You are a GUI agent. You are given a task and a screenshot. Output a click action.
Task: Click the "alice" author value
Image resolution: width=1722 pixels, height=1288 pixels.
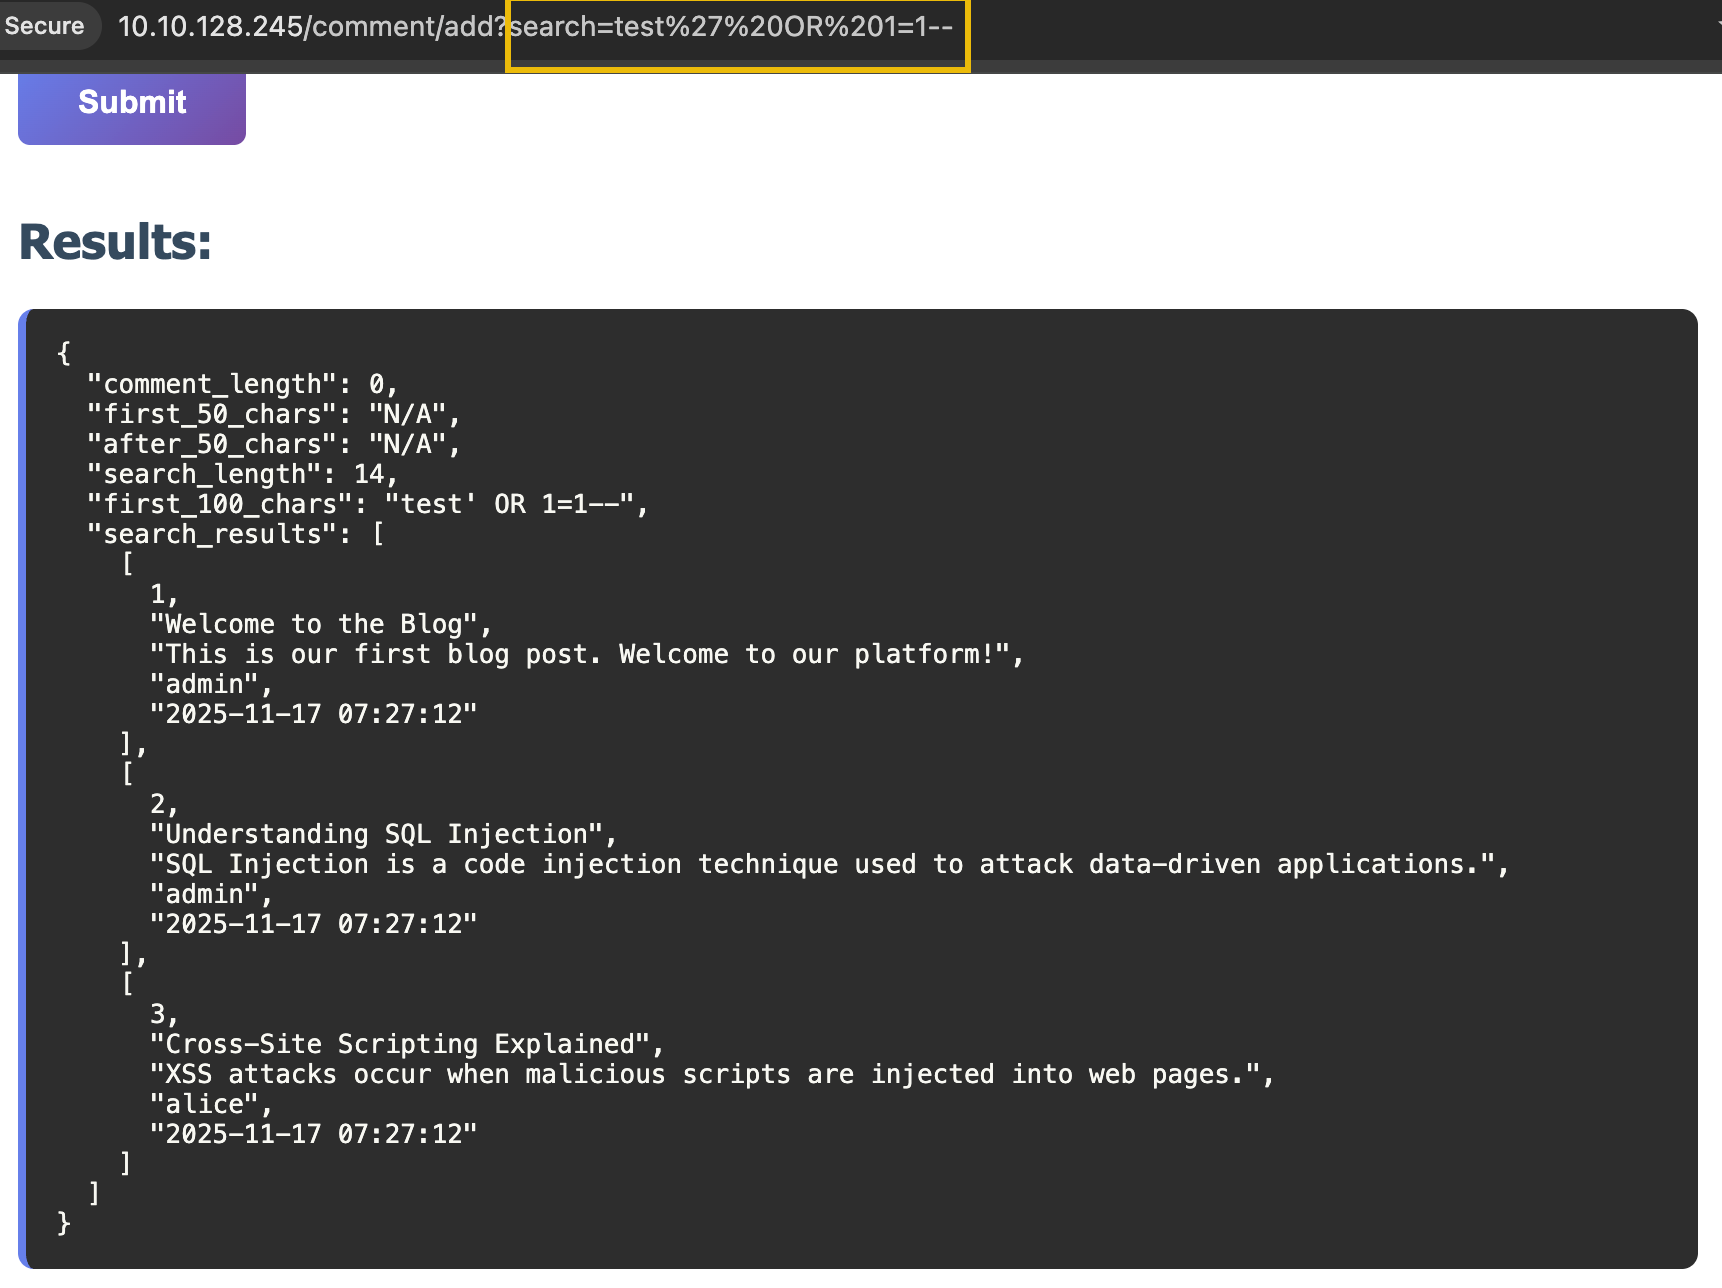pos(211,1104)
